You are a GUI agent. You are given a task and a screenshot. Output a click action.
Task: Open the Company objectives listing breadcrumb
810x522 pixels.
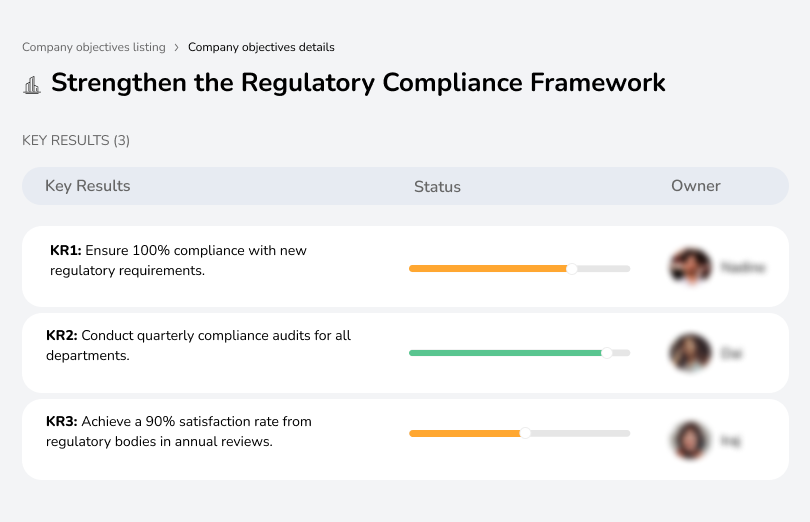coord(94,47)
